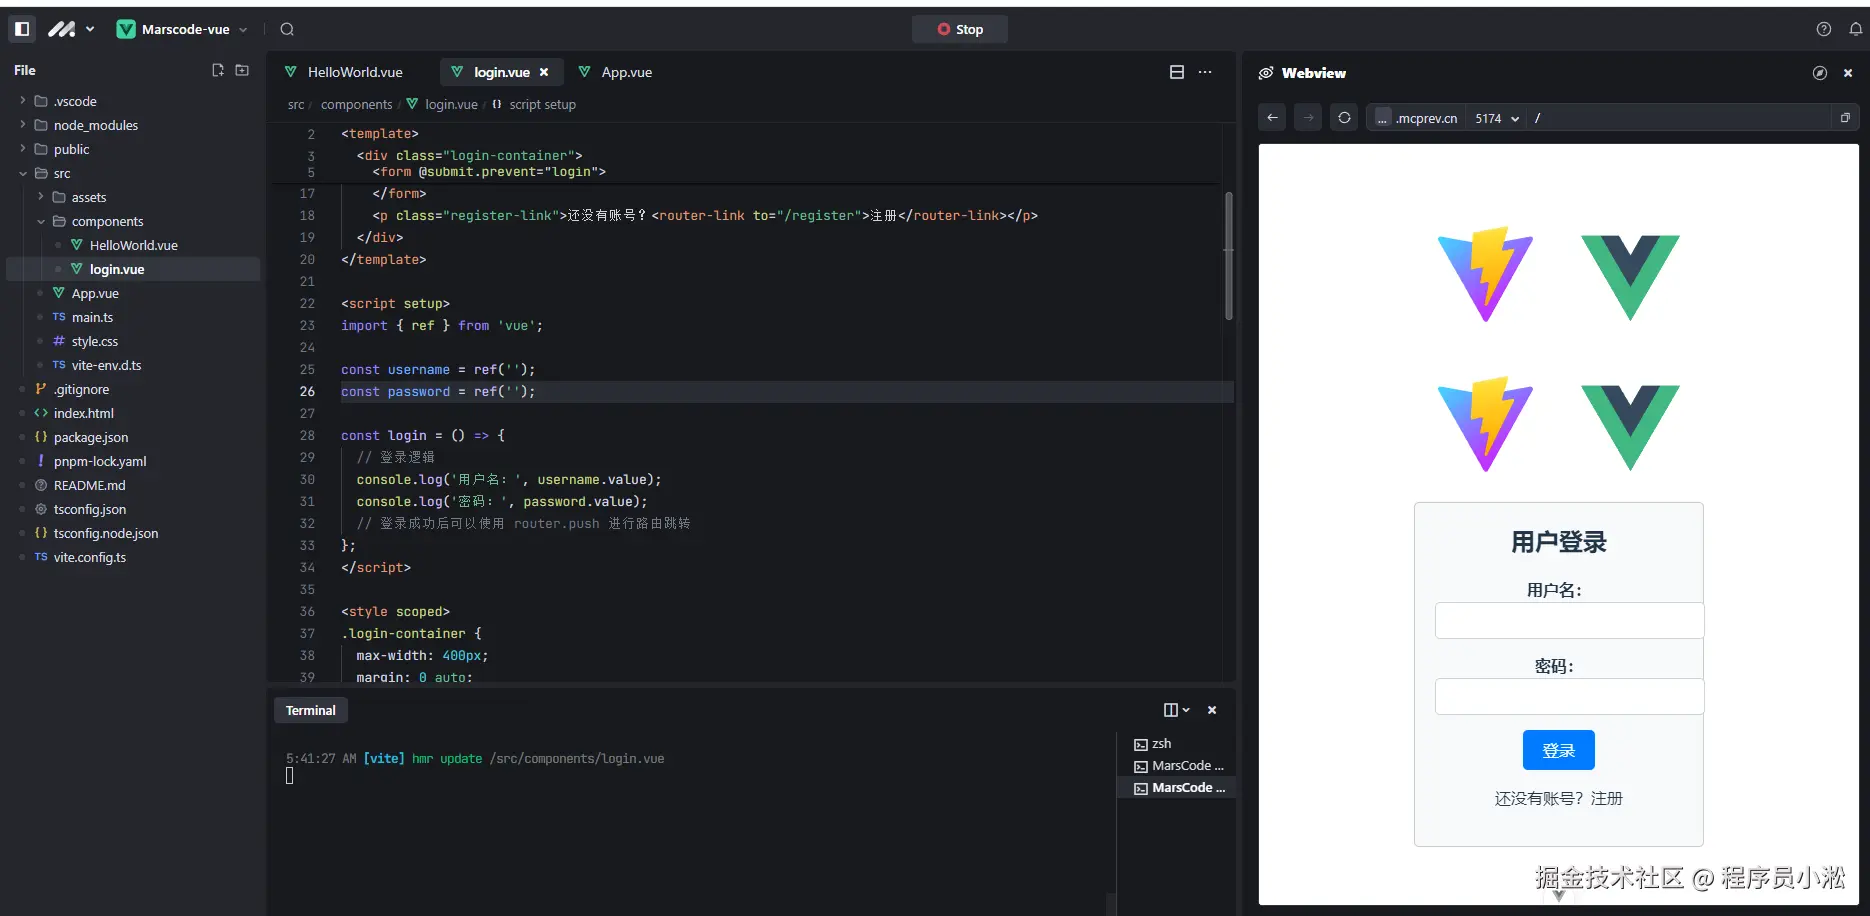The width and height of the screenshot is (1870, 916).
Task: Click the src breadcrumb
Action: tap(296, 104)
